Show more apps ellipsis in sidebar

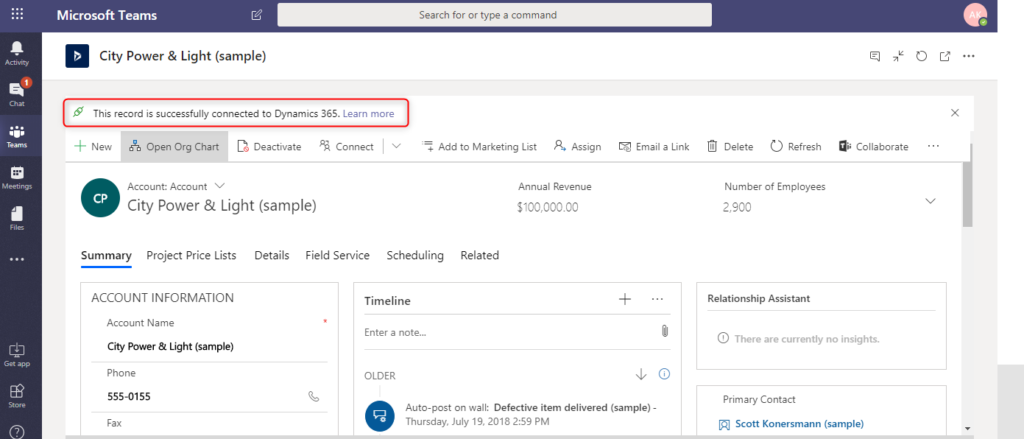pyautogui.click(x=17, y=259)
